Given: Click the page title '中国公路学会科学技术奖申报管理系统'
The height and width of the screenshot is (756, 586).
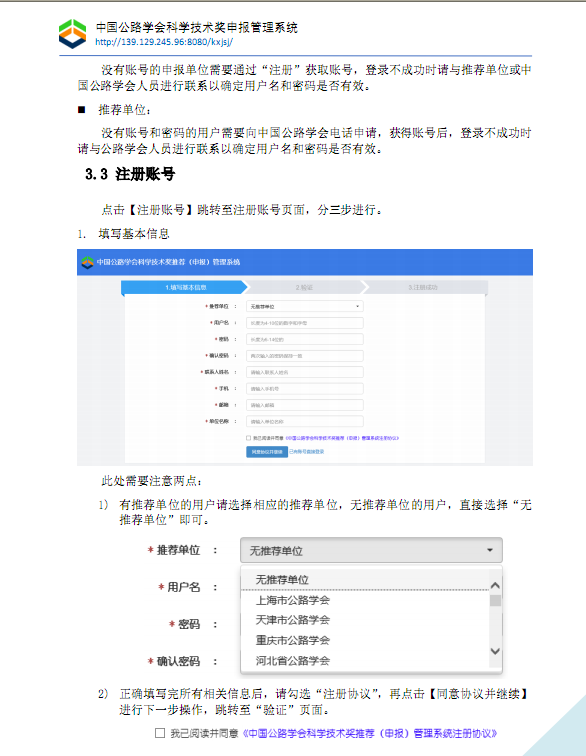Looking at the screenshot, I should tap(196, 27).
